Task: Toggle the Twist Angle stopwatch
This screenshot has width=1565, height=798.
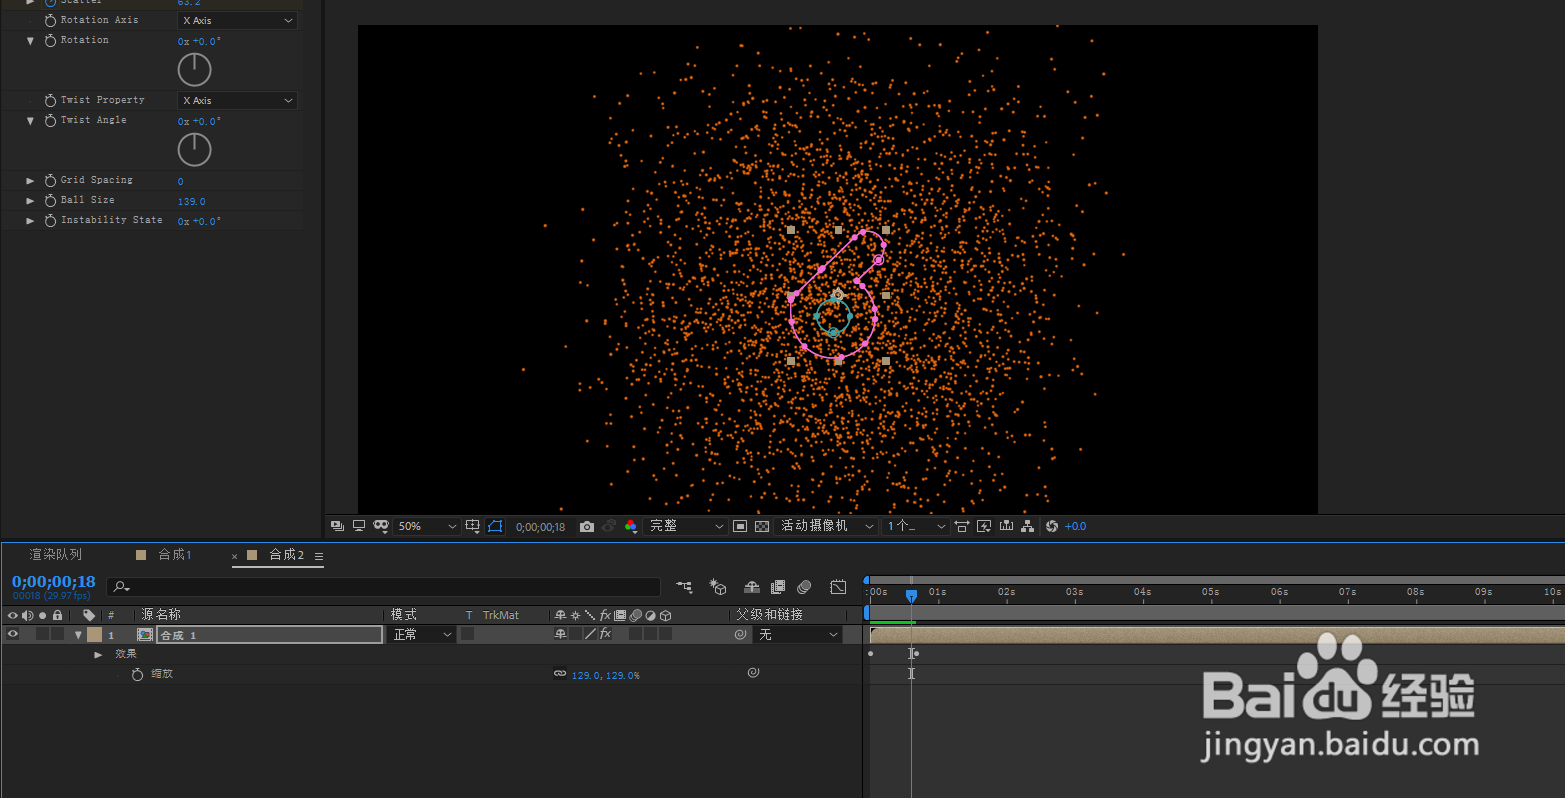Action: [x=50, y=121]
